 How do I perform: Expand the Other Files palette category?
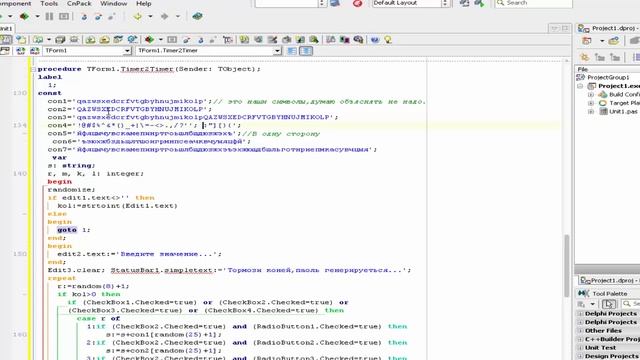580,331
